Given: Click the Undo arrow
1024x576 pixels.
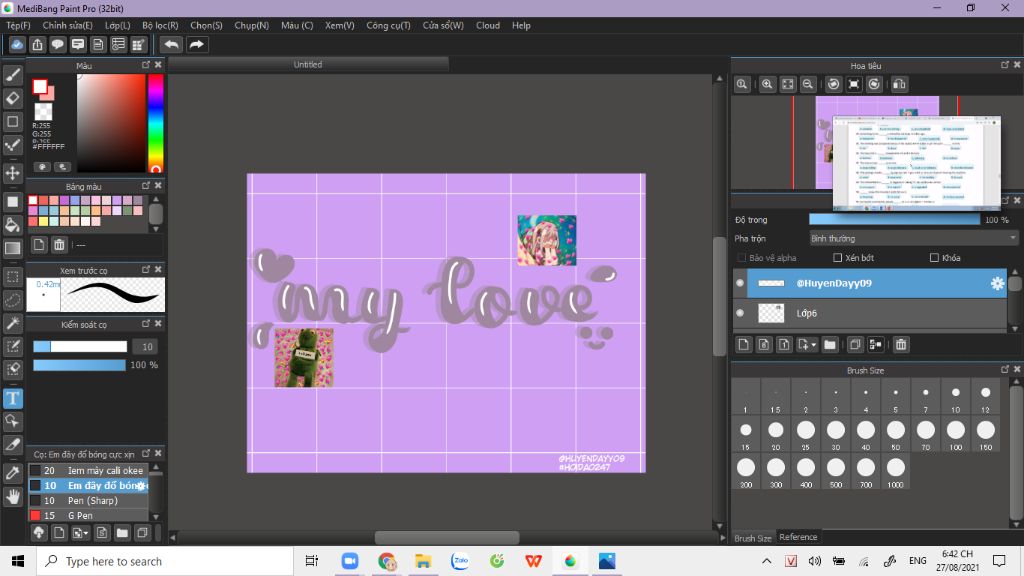Looking at the screenshot, I should (172, 44).
